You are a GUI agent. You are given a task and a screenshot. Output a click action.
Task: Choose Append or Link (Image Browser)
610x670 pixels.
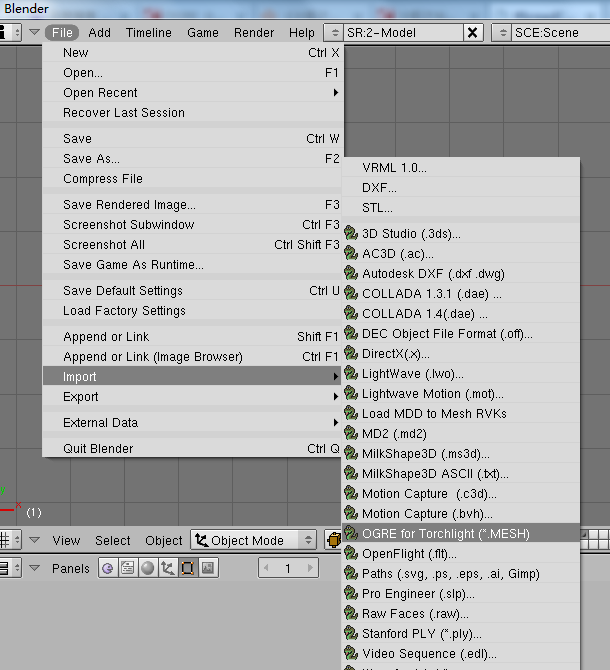tap(193, 356)
